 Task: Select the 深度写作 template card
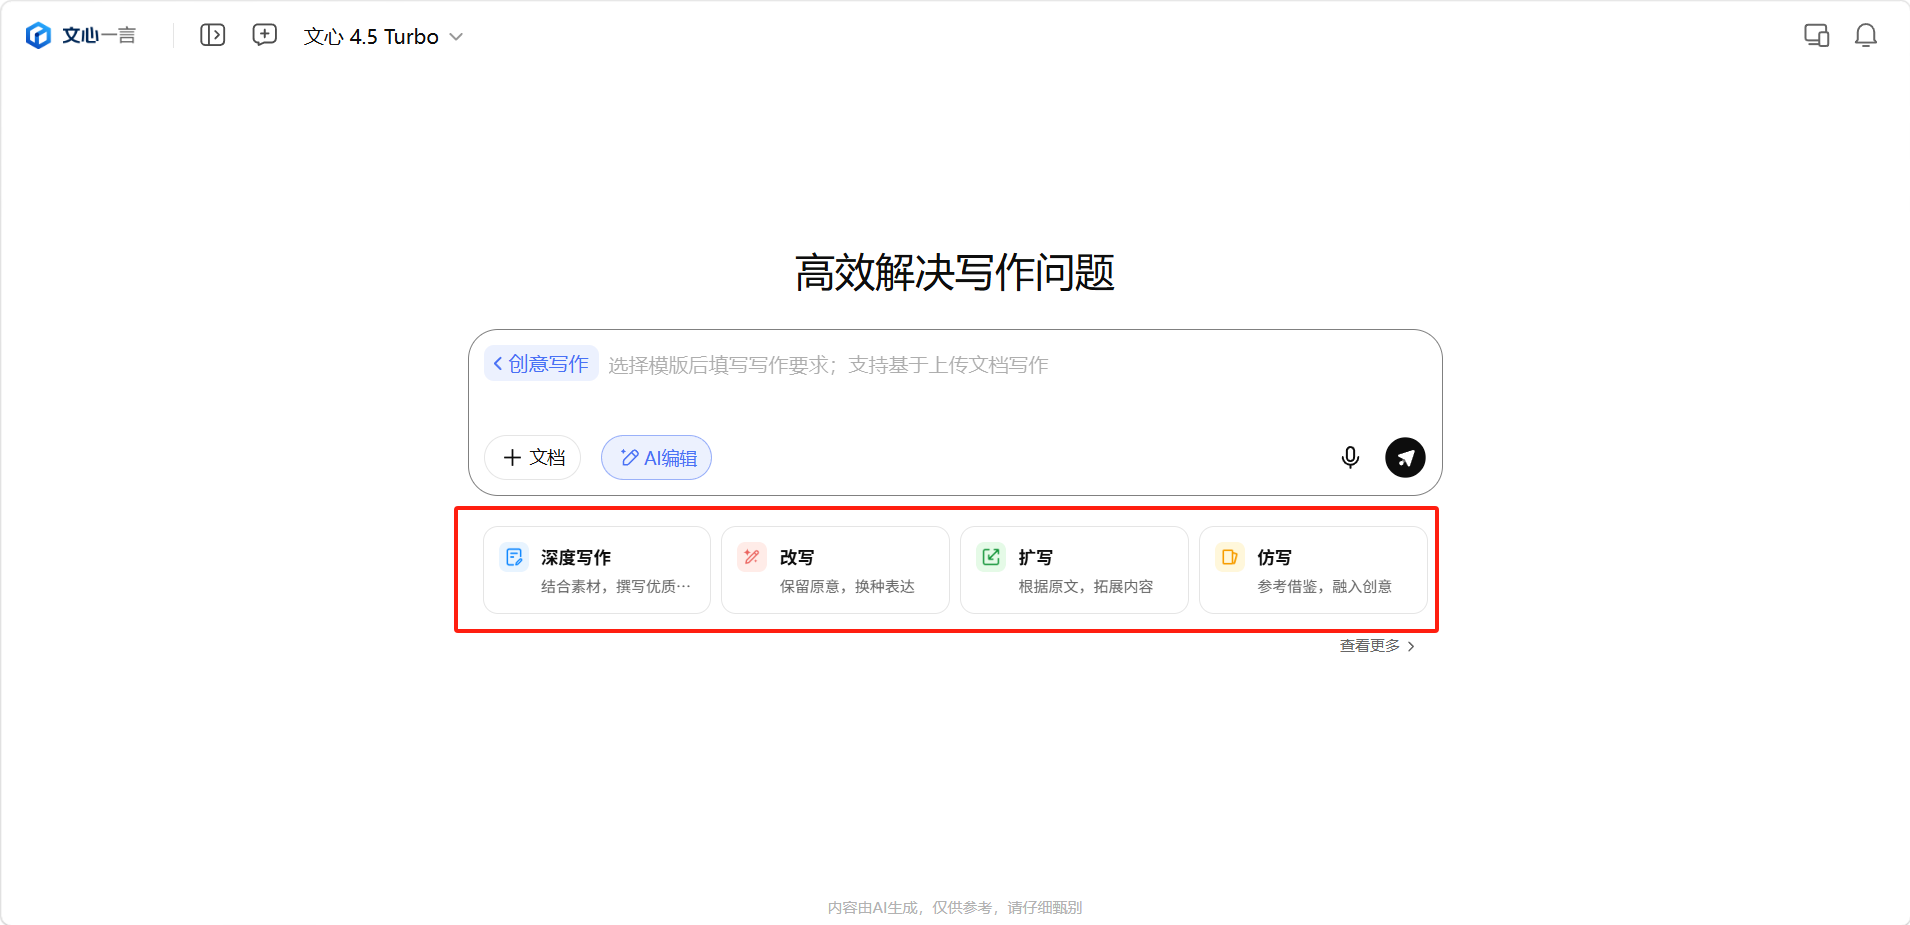pyautogui.click(x=597, y=570)
